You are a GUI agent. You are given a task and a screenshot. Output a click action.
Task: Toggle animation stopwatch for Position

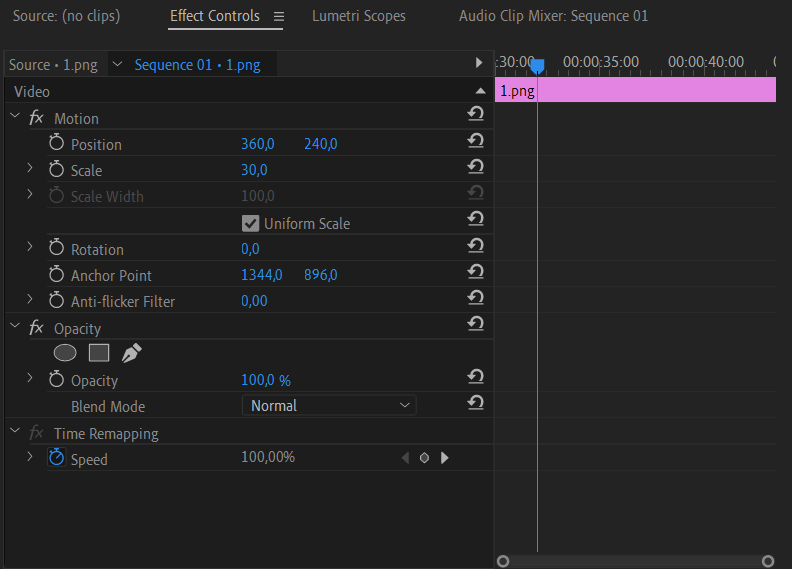coord(57,143)
